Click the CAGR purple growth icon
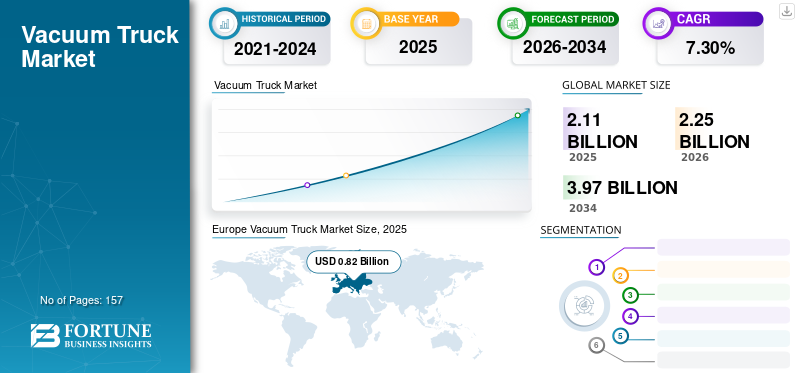 (x=657, y=23)
